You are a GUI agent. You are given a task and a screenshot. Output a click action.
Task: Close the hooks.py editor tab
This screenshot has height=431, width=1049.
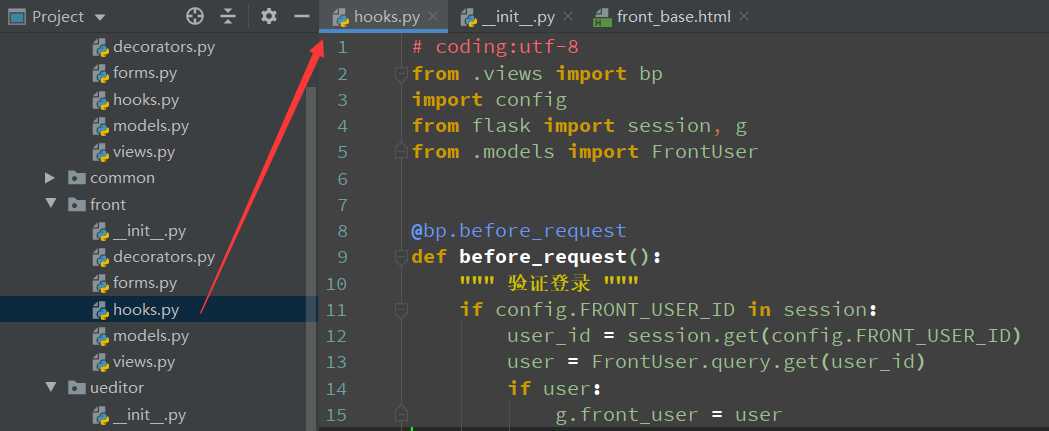point(432,17)
